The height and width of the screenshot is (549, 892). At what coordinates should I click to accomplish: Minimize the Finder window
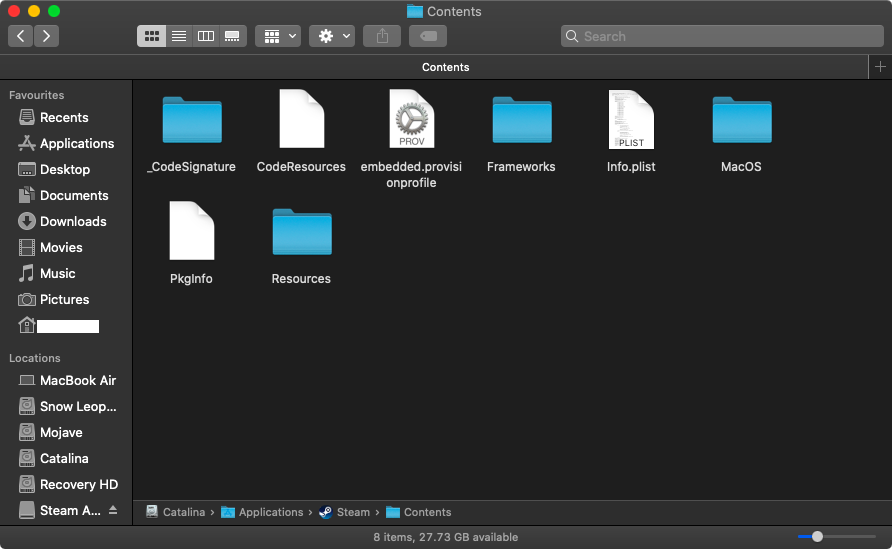point(34,11)
